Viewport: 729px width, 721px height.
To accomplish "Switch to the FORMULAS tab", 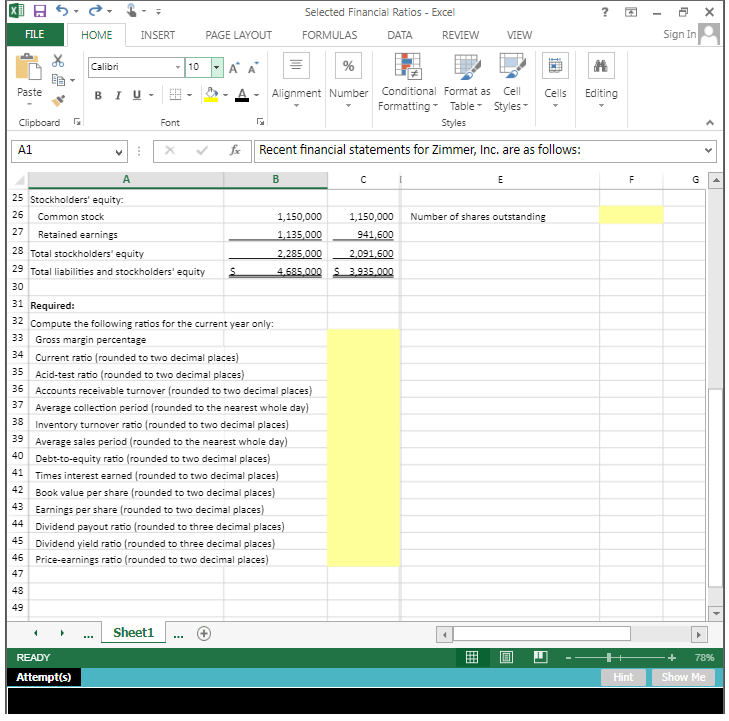I will point(329,35).
